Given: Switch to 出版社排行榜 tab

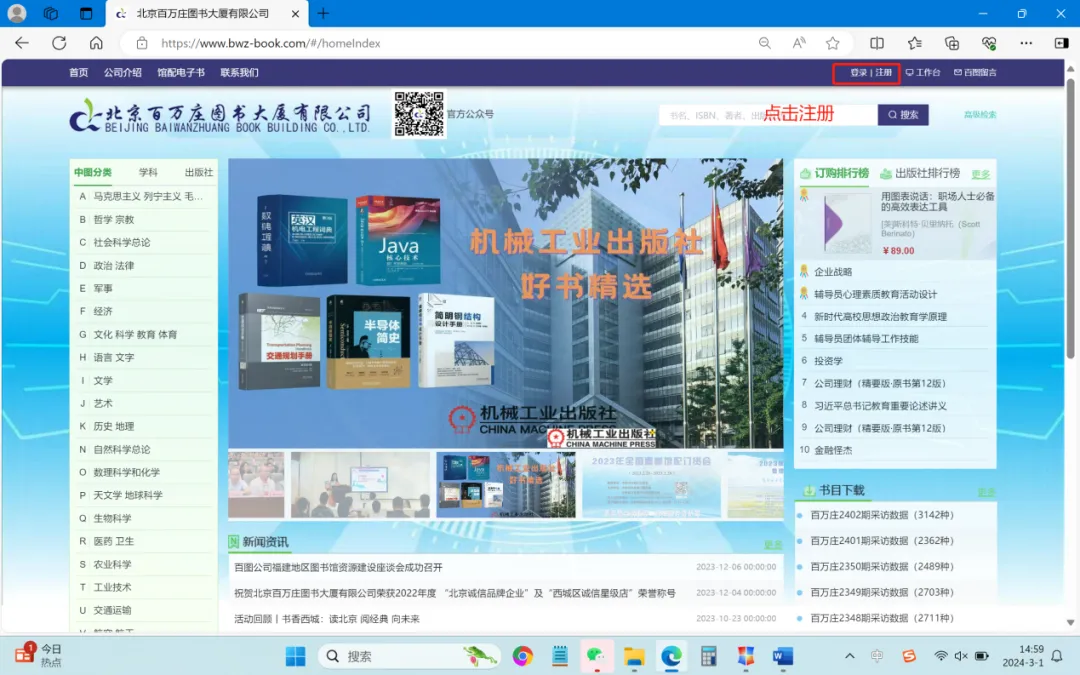Looking at the screenshot, I should [x=920, y=173].
